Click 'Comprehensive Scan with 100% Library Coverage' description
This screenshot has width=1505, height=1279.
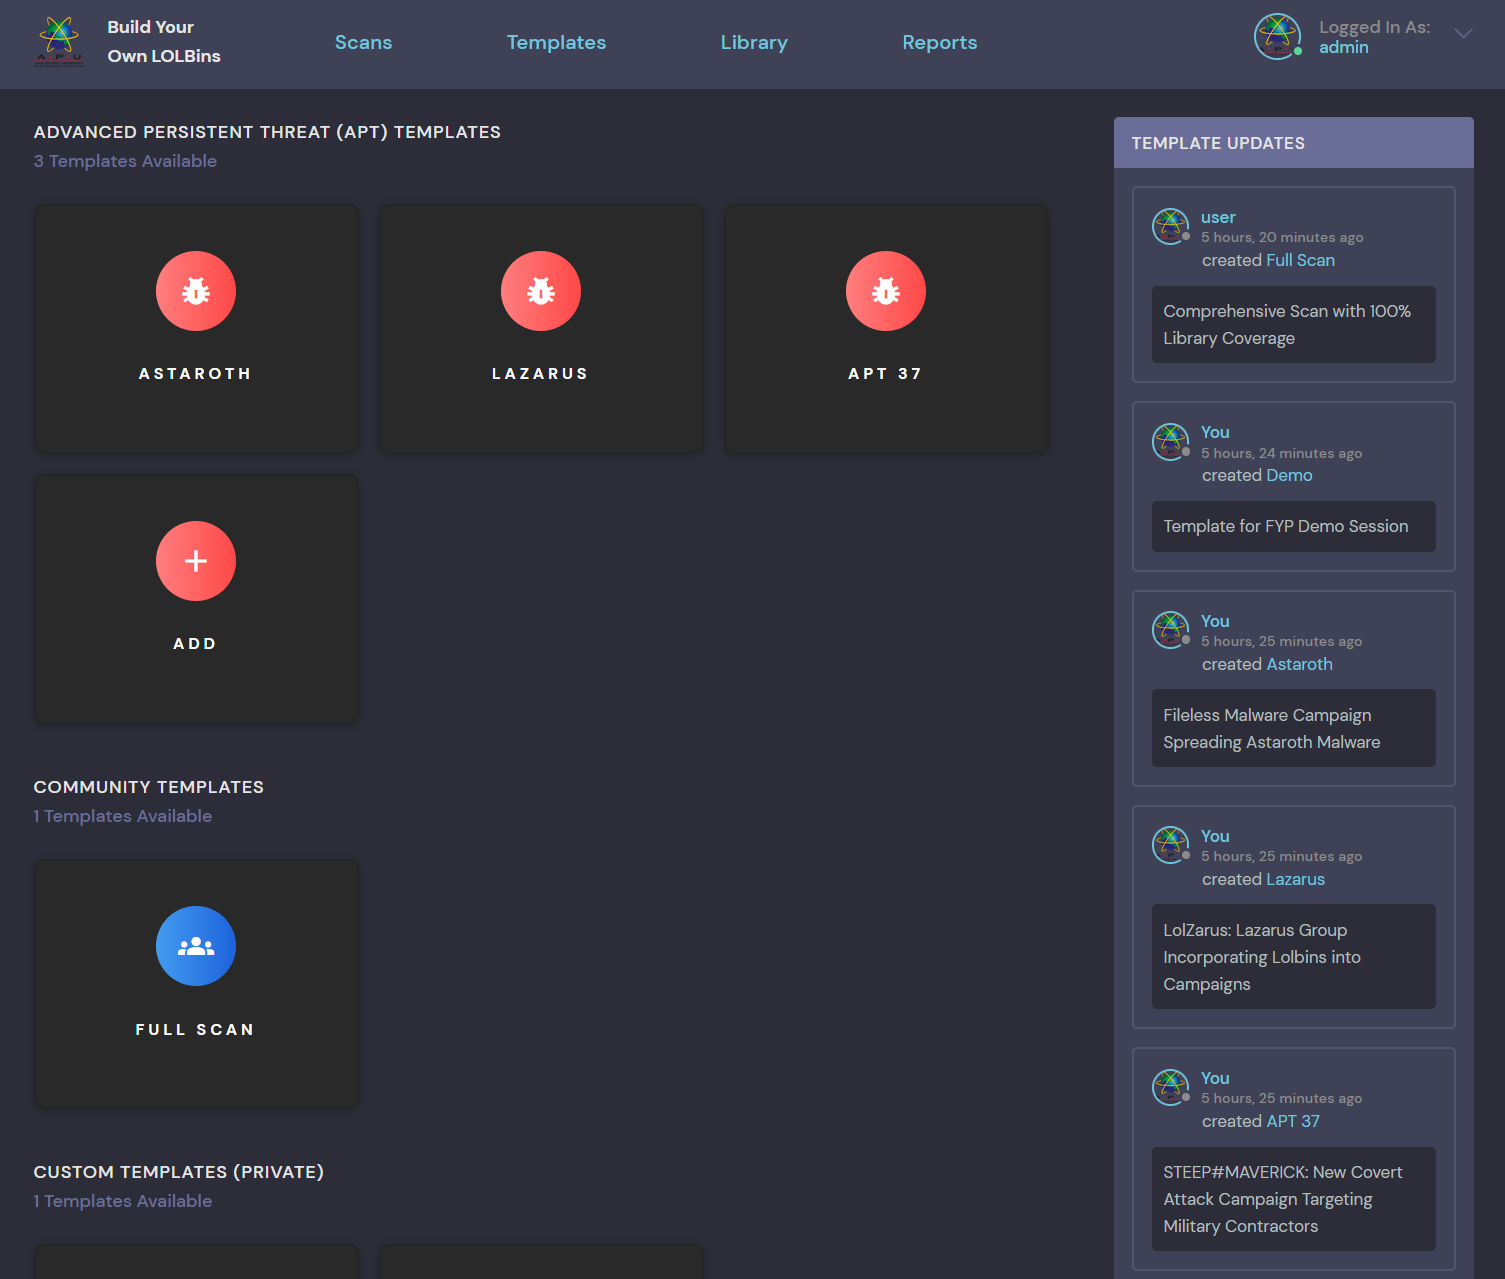pos(1293,325)
